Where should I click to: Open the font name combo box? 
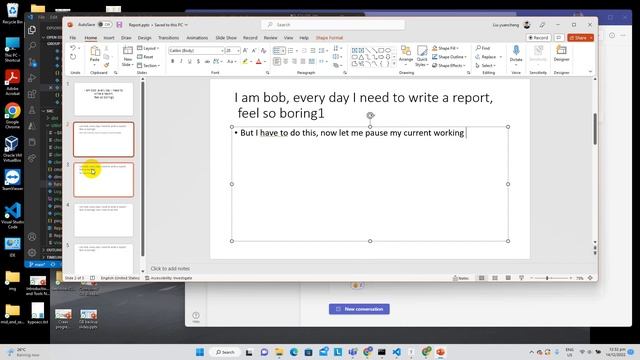[196, 50]
